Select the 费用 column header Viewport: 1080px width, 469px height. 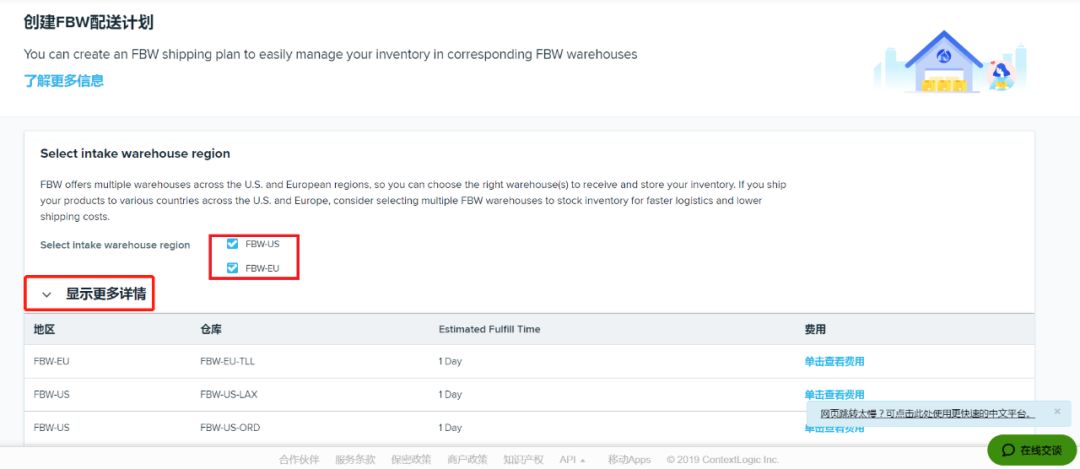coord(815,329)
